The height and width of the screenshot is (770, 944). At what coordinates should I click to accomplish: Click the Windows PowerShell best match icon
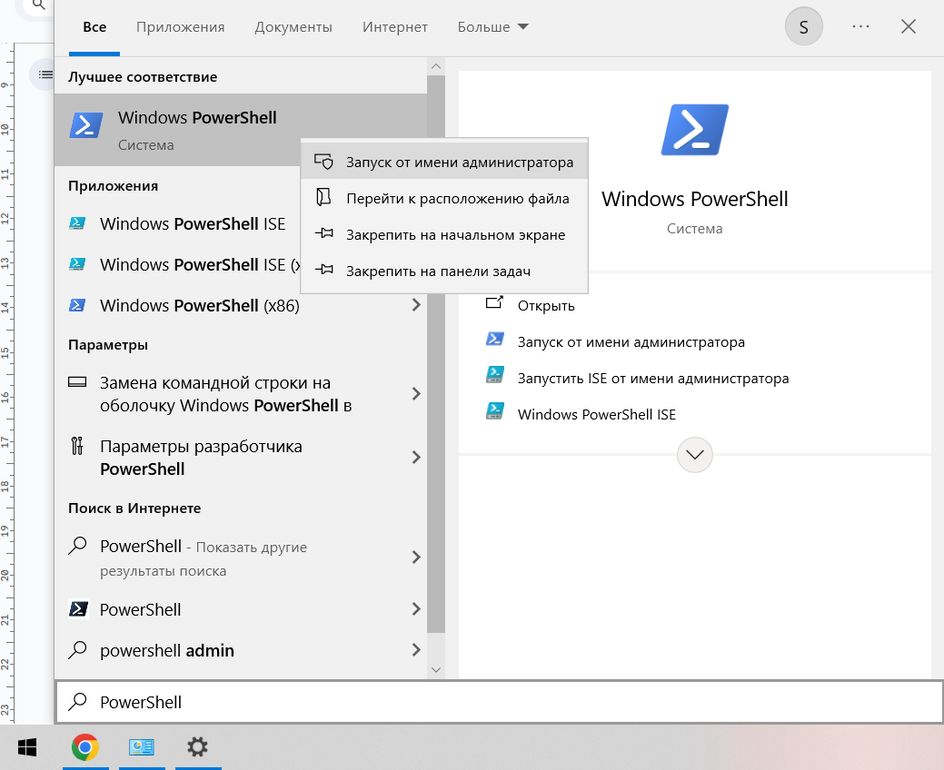(86, 125)
